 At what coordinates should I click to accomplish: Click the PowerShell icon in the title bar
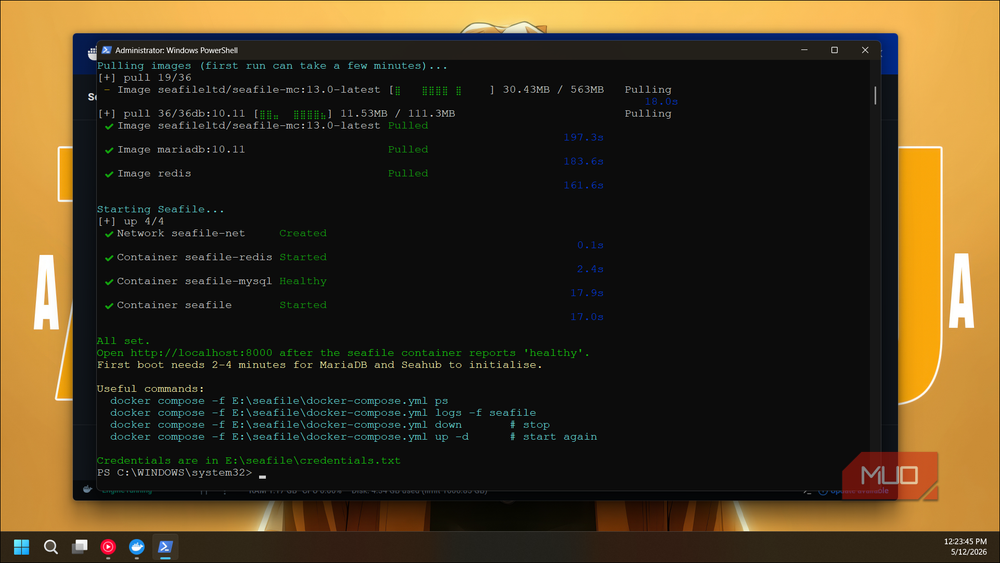[x=107, y=50]
